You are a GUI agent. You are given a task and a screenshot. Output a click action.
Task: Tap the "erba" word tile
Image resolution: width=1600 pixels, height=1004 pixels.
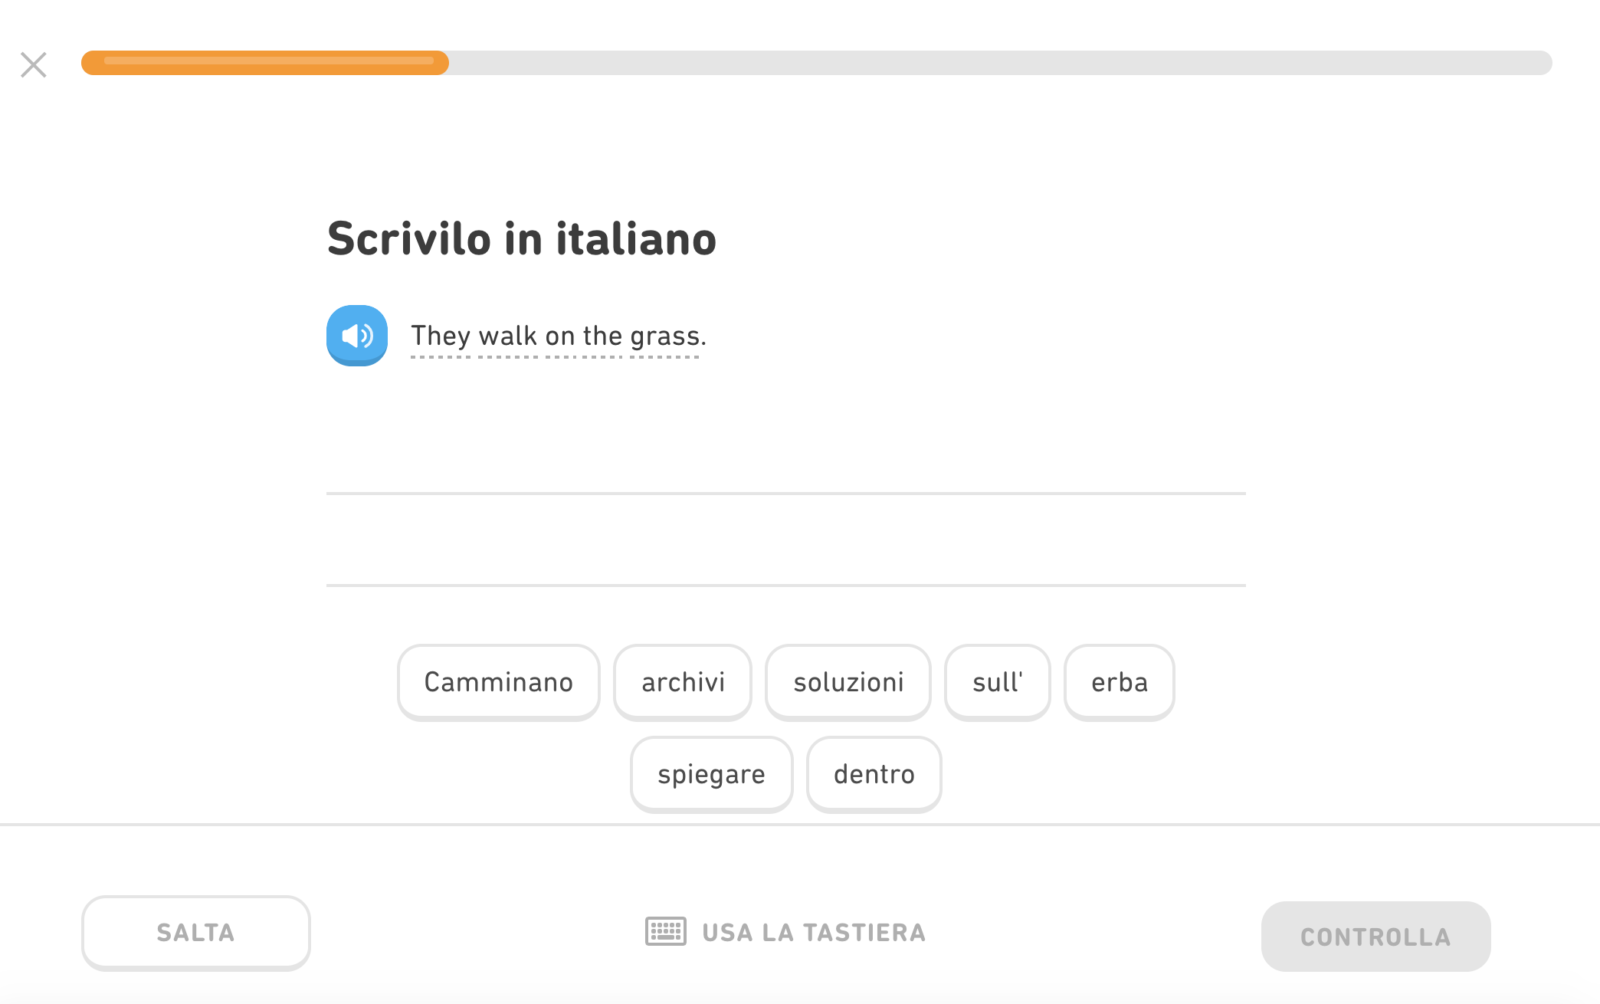click(1119, 682)
